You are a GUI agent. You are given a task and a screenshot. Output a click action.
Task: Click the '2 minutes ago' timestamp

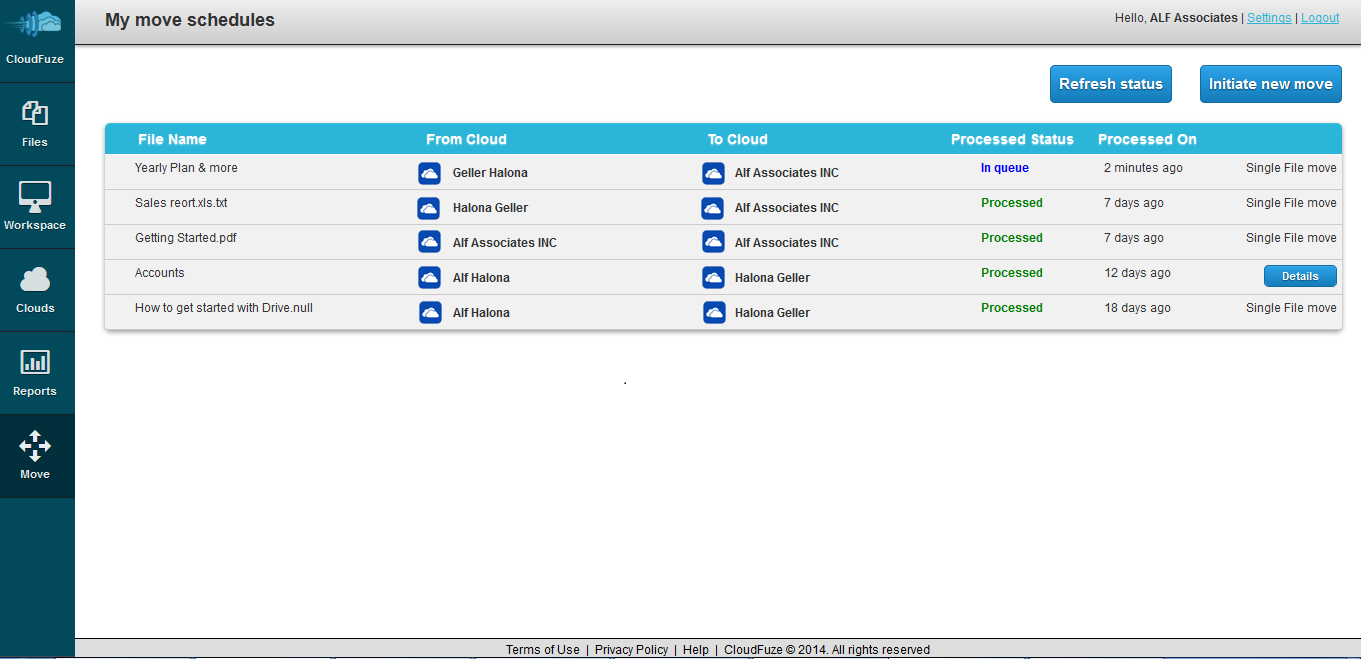tap(1143, 168)
